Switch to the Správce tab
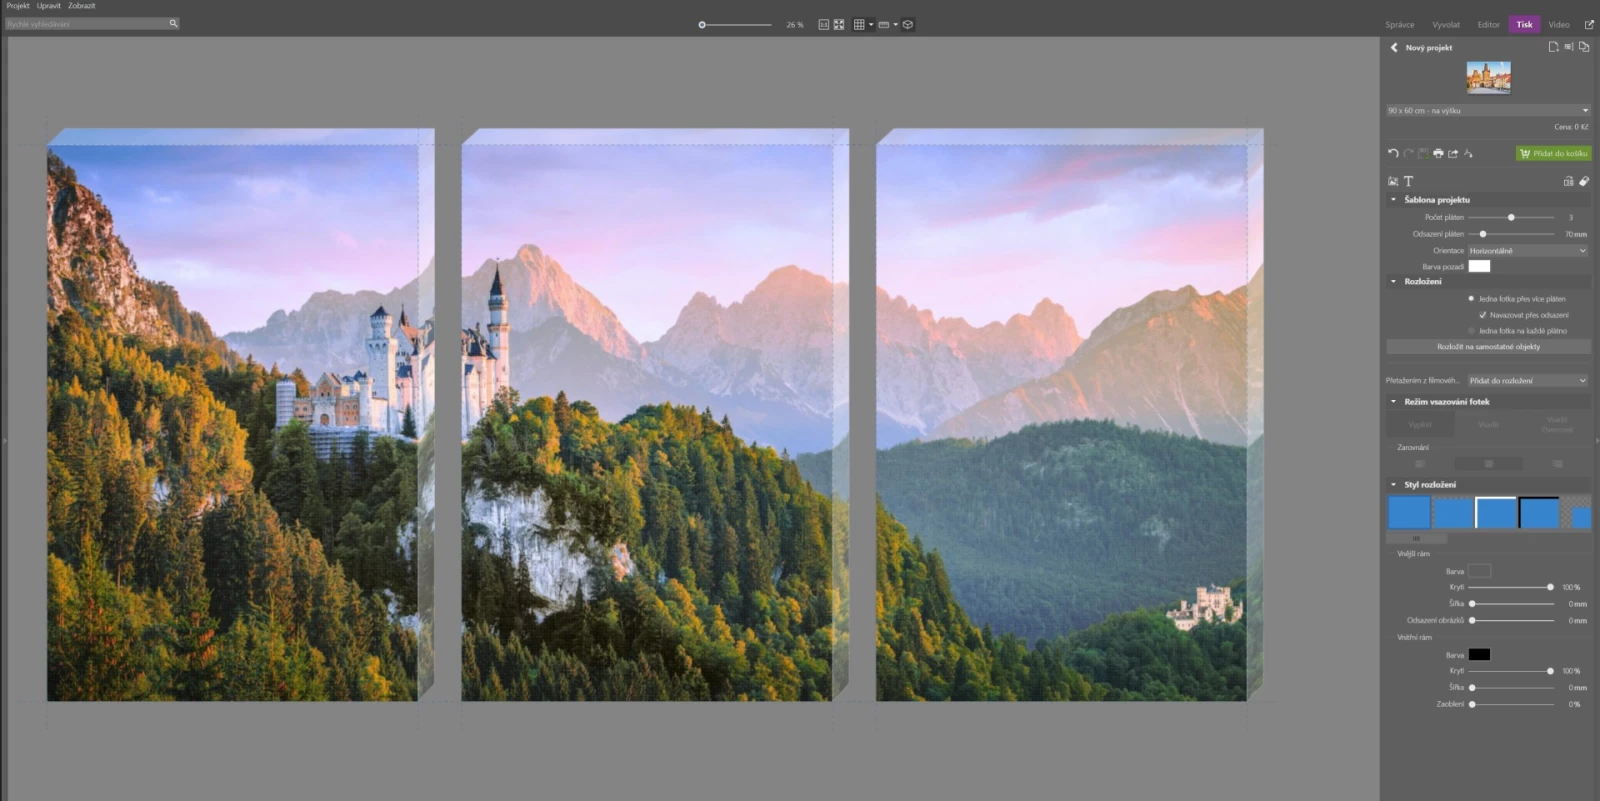The width and height of the screenshot is (1600, 801). pyautogui.click(x=1399, y=24)
